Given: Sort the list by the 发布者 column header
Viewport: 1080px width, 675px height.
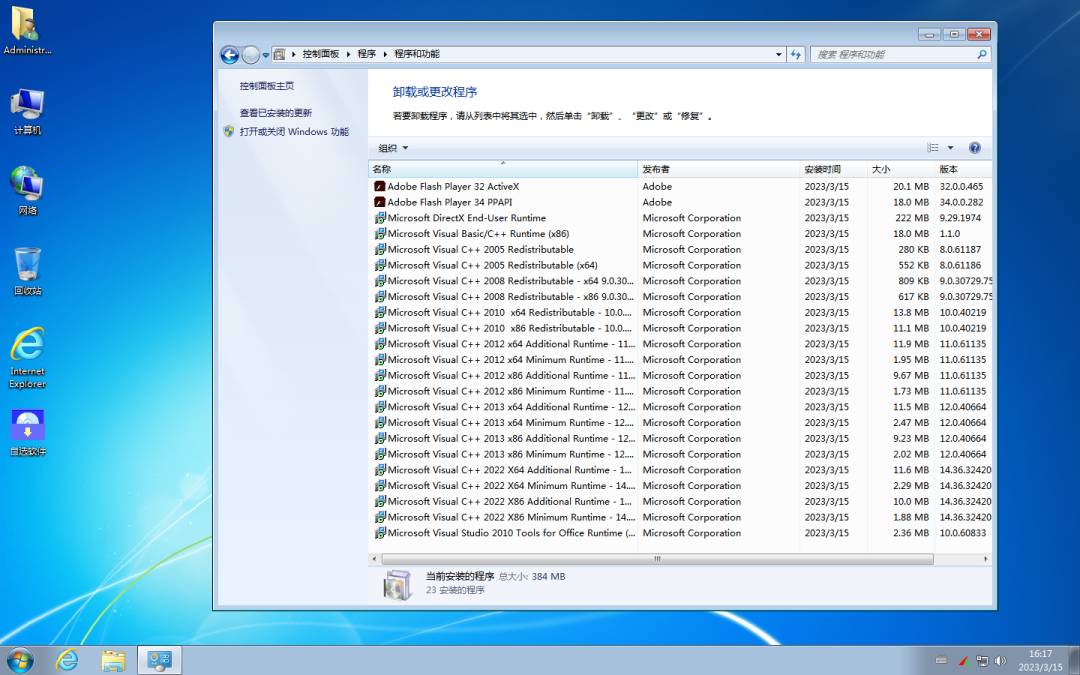Looking at the screenshot, I should 718,169.
